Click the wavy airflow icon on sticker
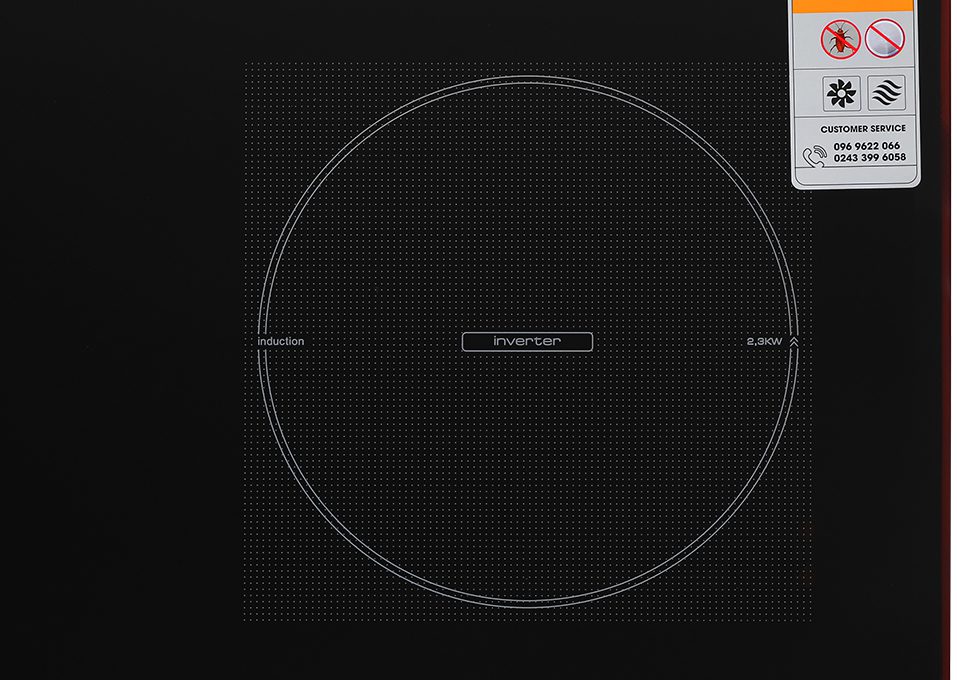The image size is (957, 680). 886,93
